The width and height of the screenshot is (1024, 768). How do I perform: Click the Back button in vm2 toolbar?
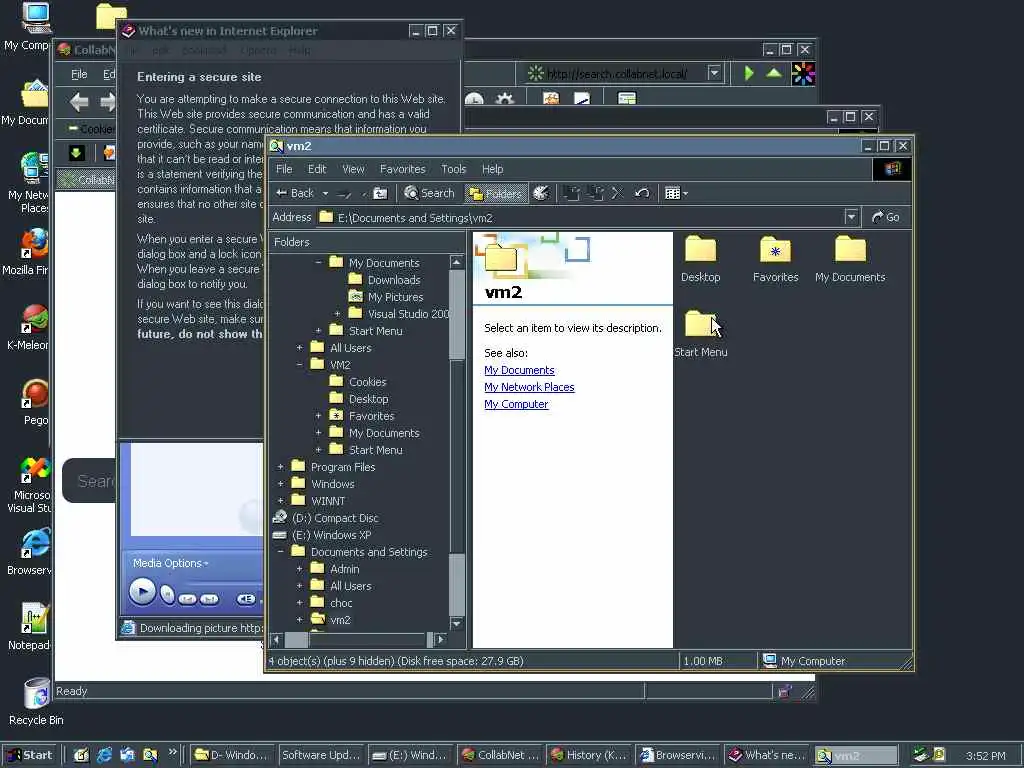[x=295, y=193]
